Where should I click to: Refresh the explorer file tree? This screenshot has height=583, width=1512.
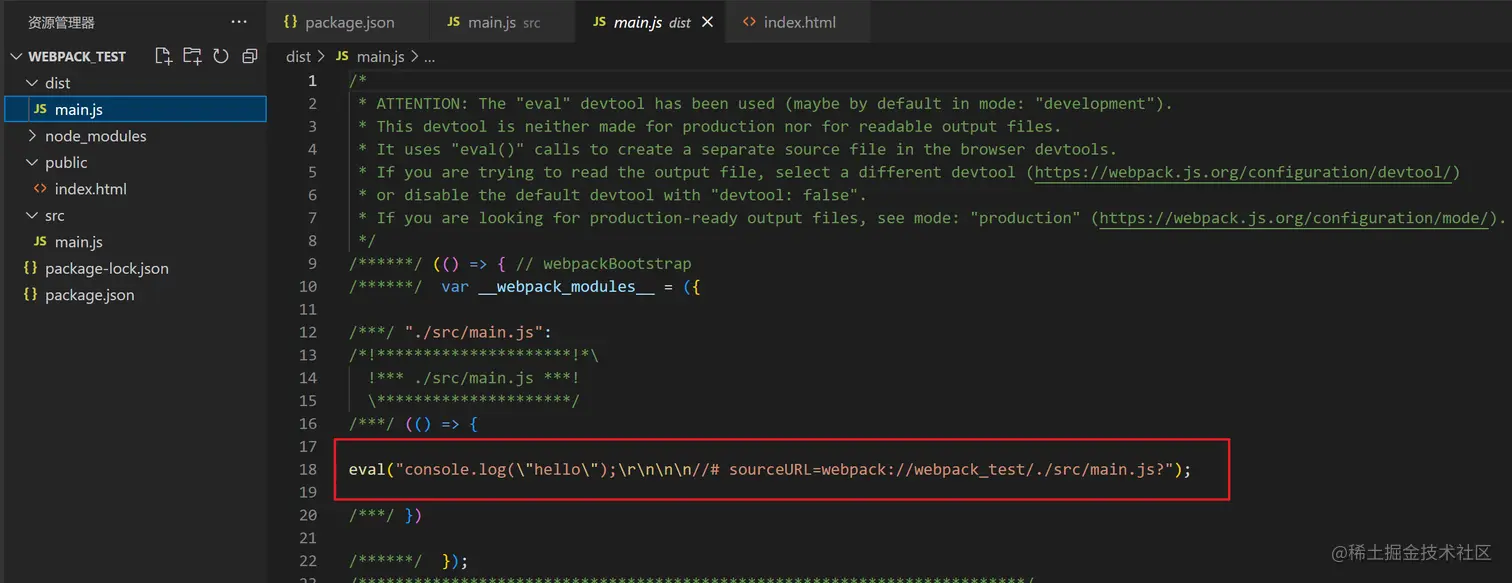(221, 56)
